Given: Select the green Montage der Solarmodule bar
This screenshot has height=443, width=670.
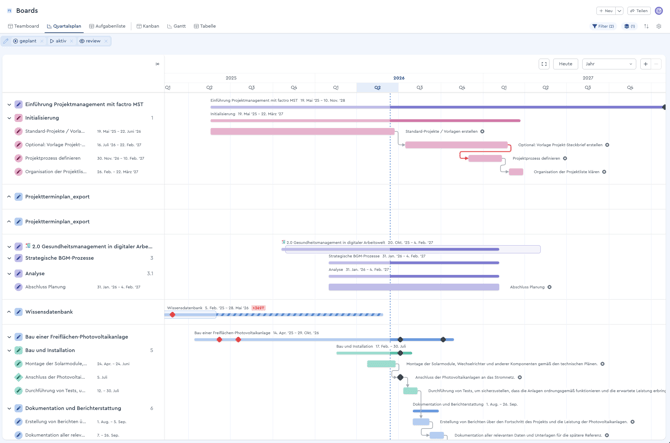Looking at the screenshot, I should 381,364.
